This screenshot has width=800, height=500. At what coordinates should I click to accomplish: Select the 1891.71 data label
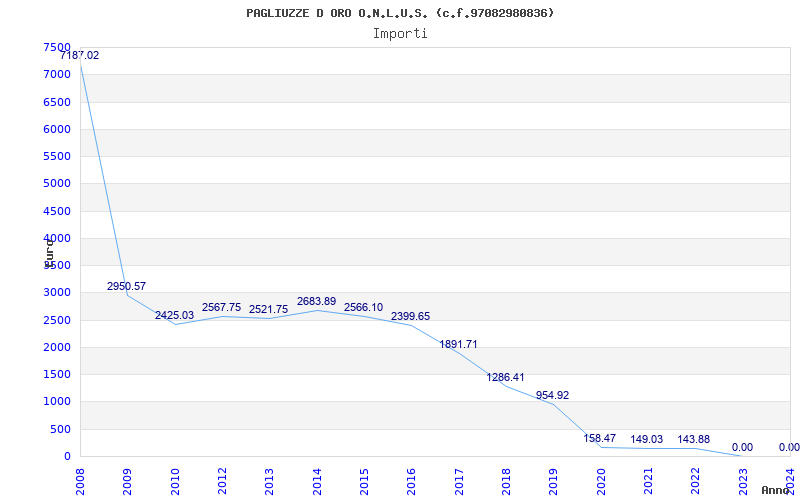[458, 344]
